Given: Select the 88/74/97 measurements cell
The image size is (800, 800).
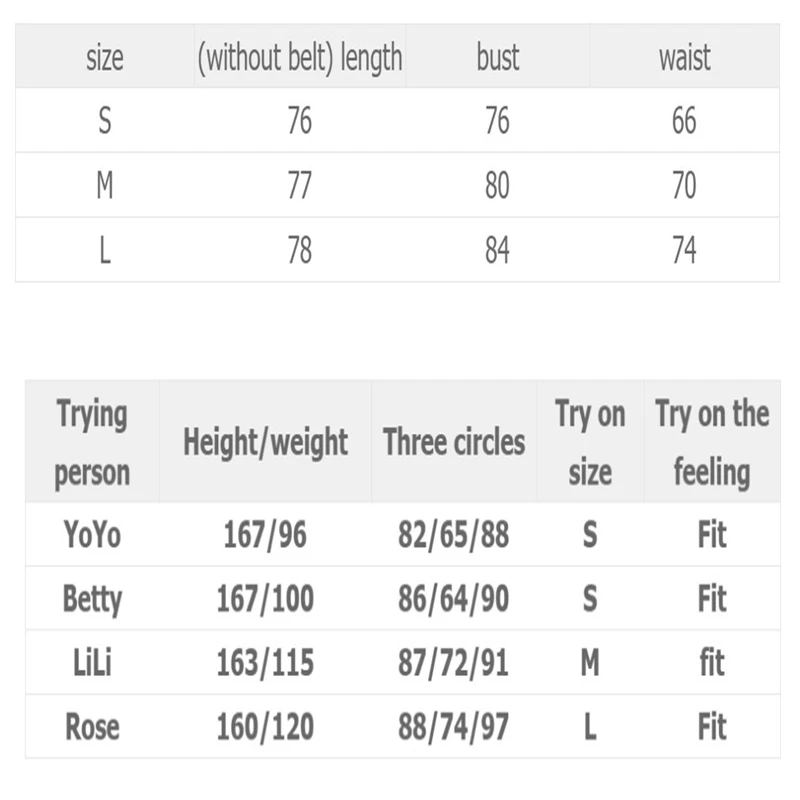Looking at the screenshot, I should tap(454, 726).
